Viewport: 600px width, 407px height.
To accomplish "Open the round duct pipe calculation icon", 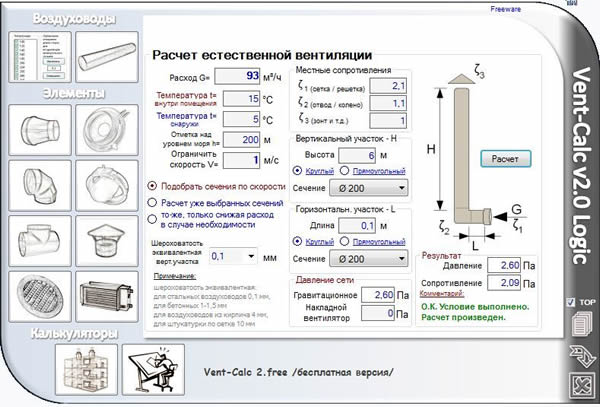I will coord(107,57).
